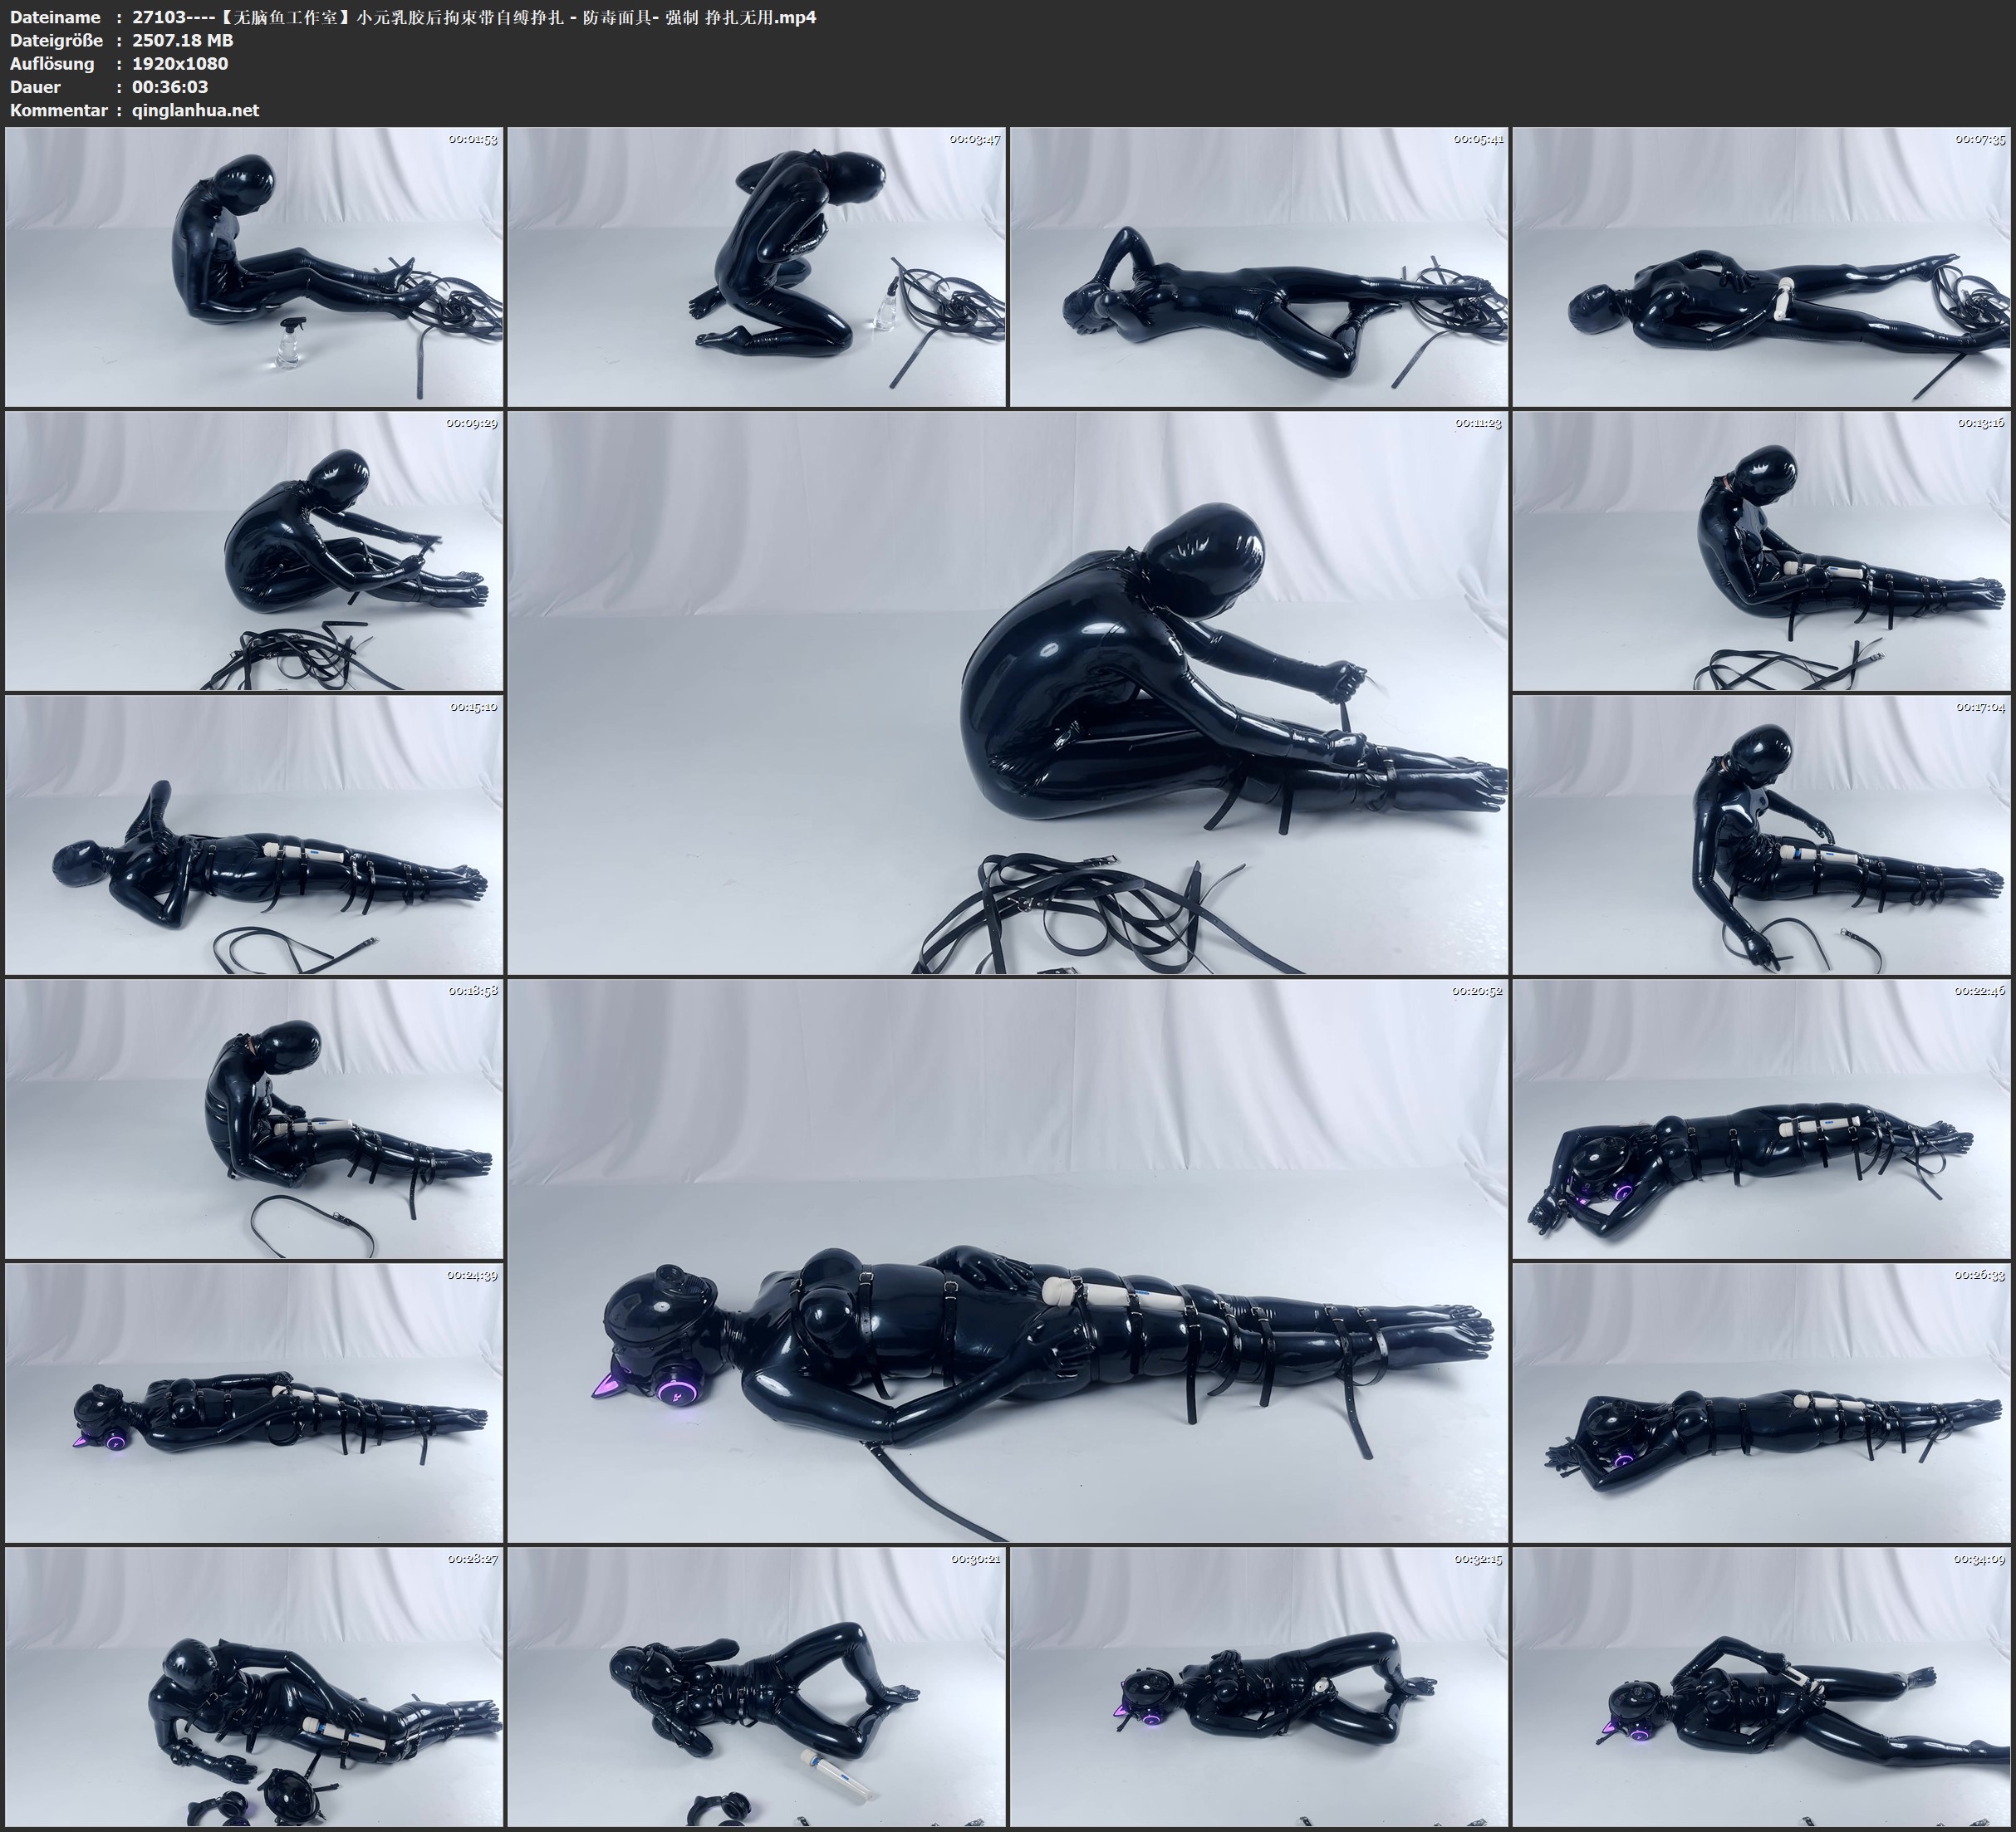Select the frame at 00:09:29
Image resolution: width=2016 pixels, height=1832 pixels.
(x=254, y=551)
